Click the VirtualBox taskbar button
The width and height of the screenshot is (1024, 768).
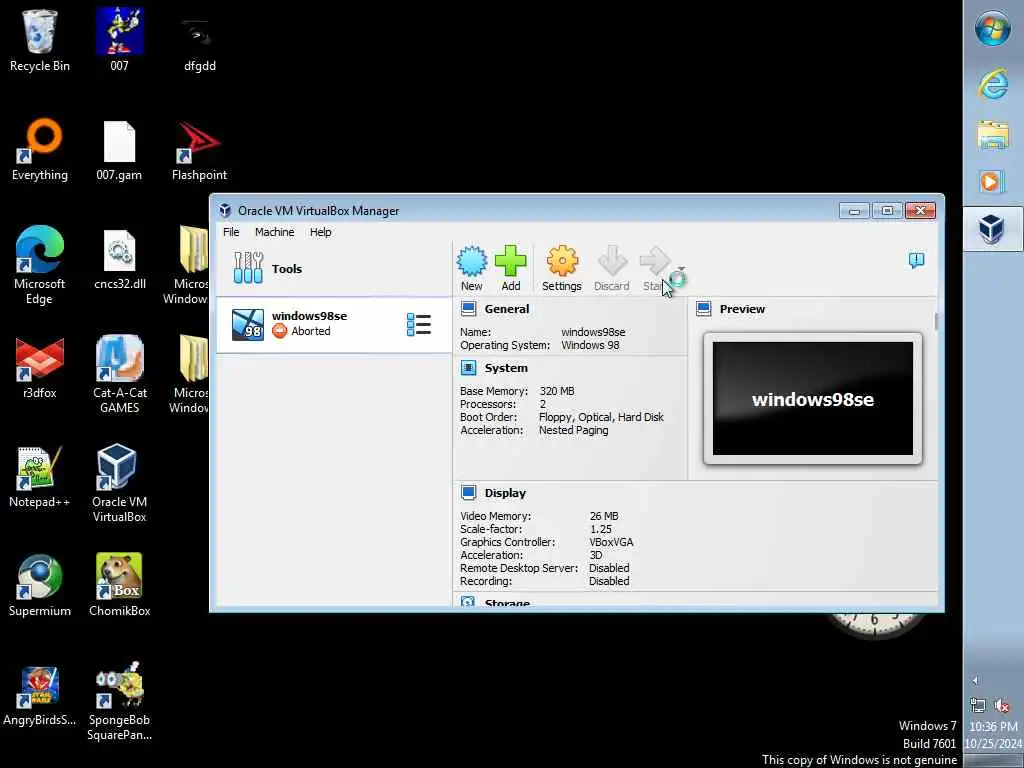click(x=993, y=229)
